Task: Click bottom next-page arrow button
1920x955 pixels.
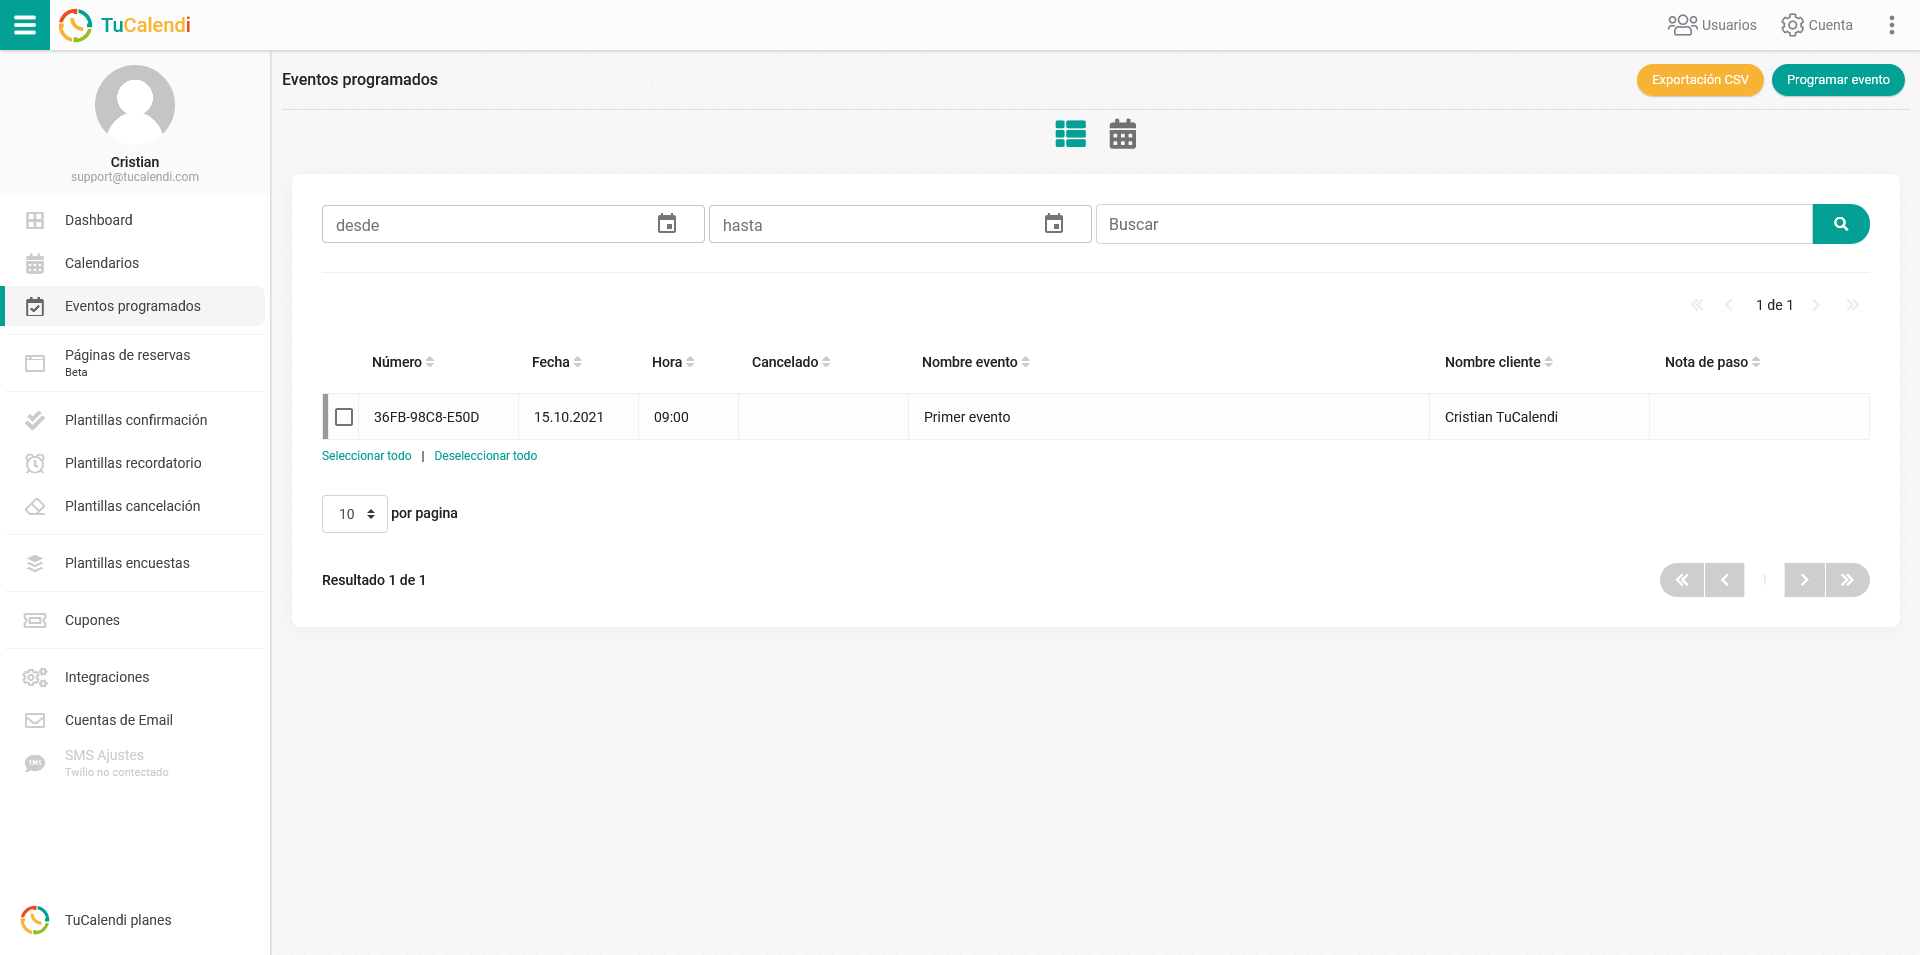Action: pyautogui.click(x=1805, y=580)
